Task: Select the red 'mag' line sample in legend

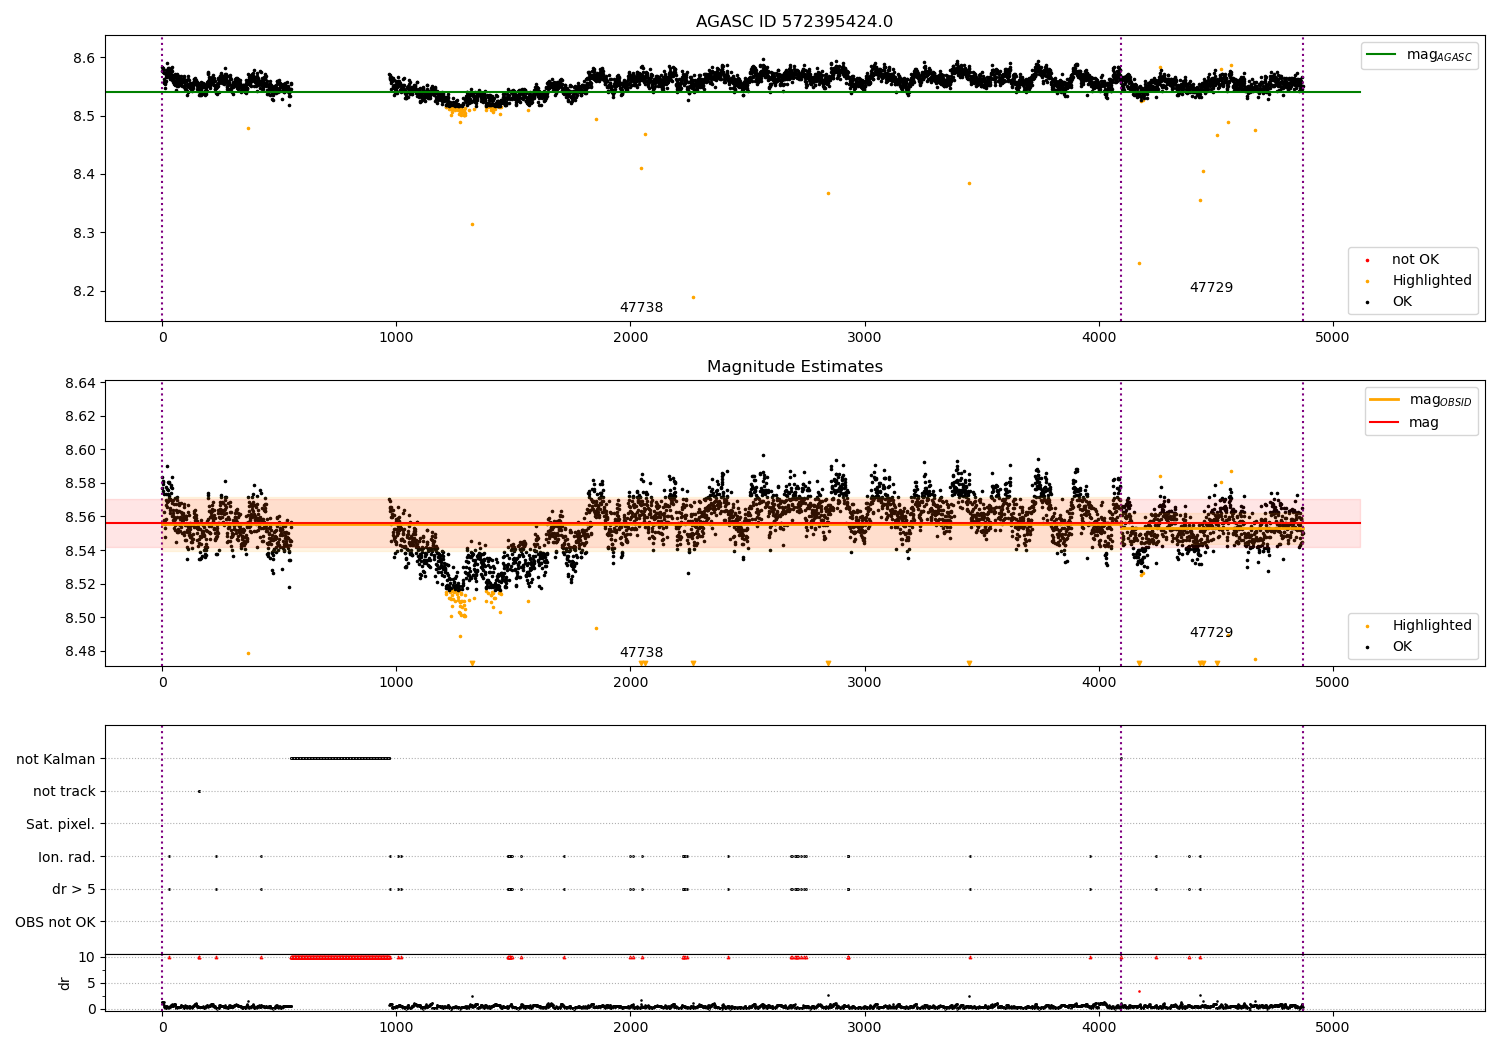Action: pyautogui.click(x=1385, y=422)
